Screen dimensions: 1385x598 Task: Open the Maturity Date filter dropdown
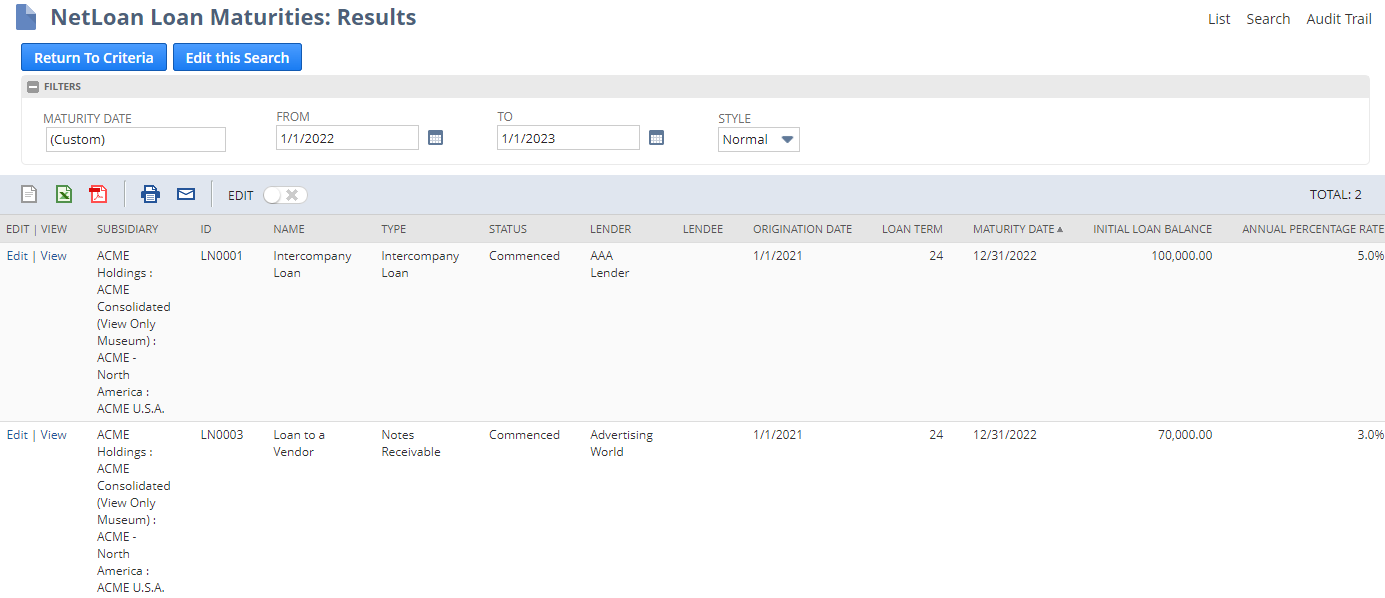point(135,140)
